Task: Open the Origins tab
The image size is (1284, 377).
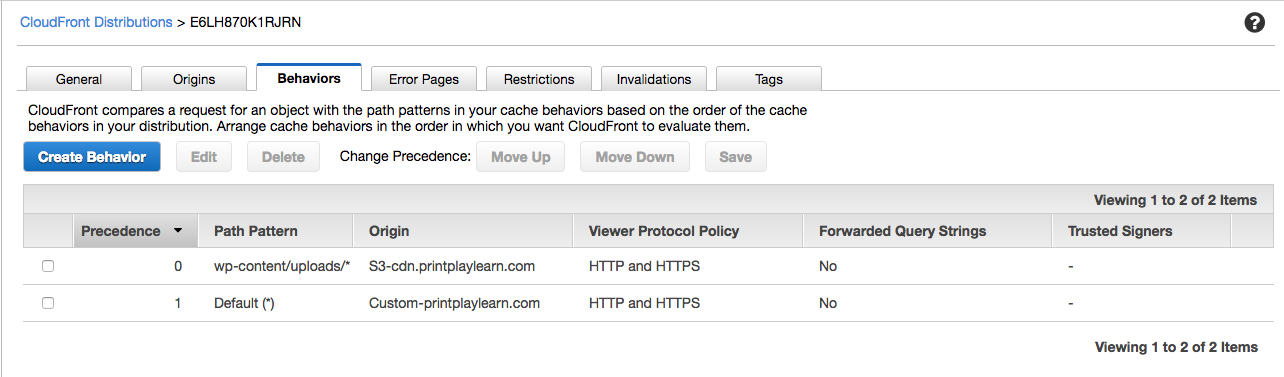Action: 194,79
